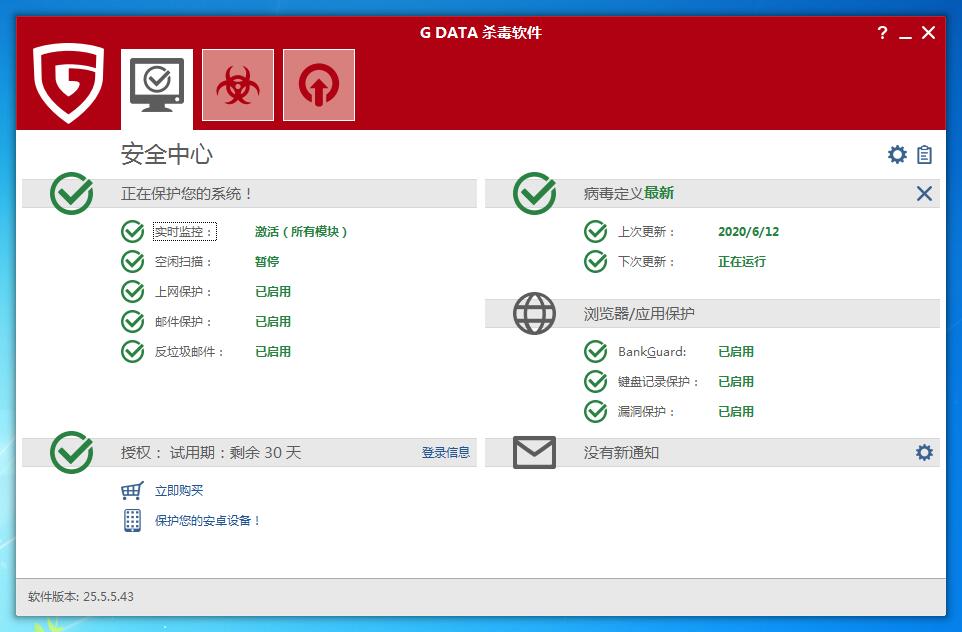Open settings gear beside 安全中心 title

pyautogui.click(x=897, y=155)
